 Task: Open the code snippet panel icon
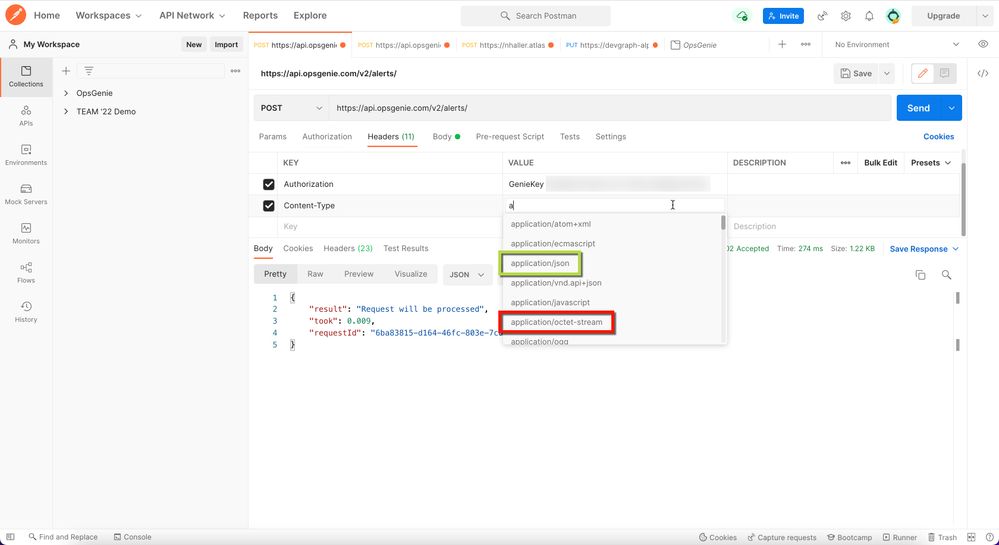coord(983,73)
